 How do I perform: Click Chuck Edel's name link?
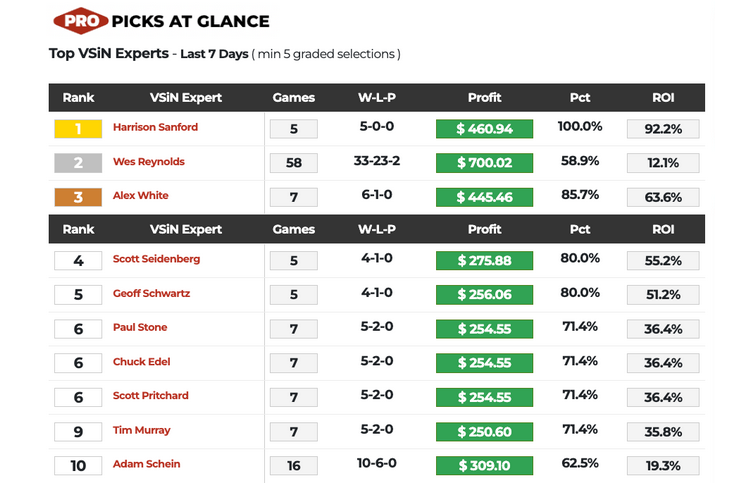coord(141,362)
